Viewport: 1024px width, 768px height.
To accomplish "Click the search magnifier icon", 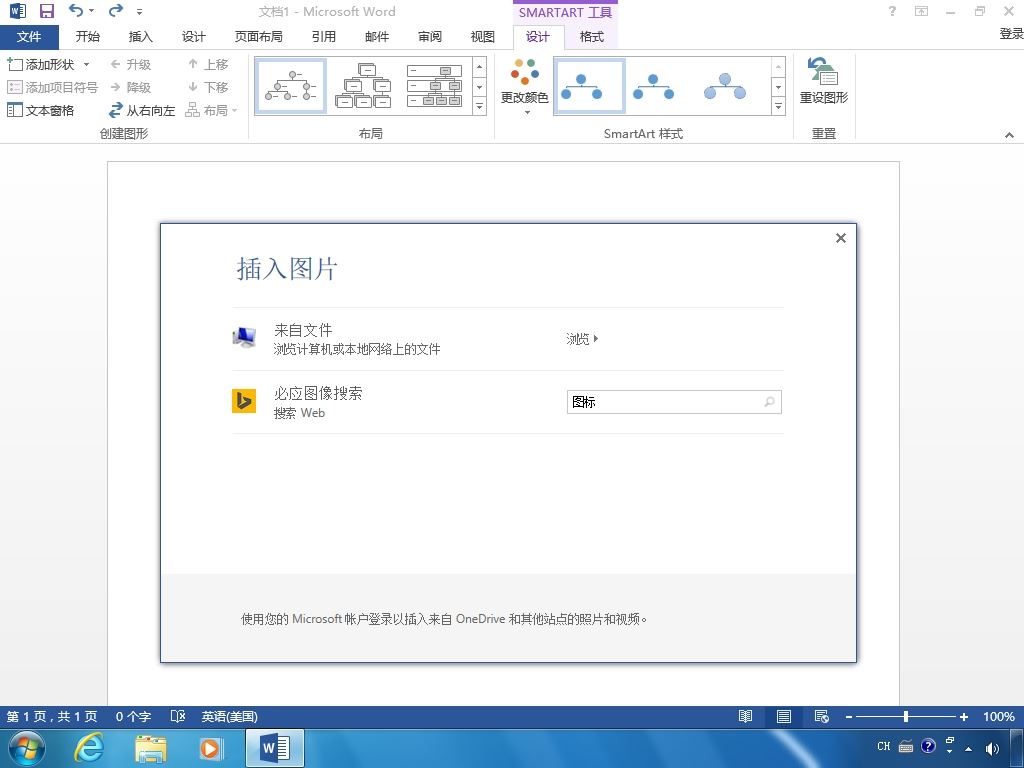I will point(769,402).
